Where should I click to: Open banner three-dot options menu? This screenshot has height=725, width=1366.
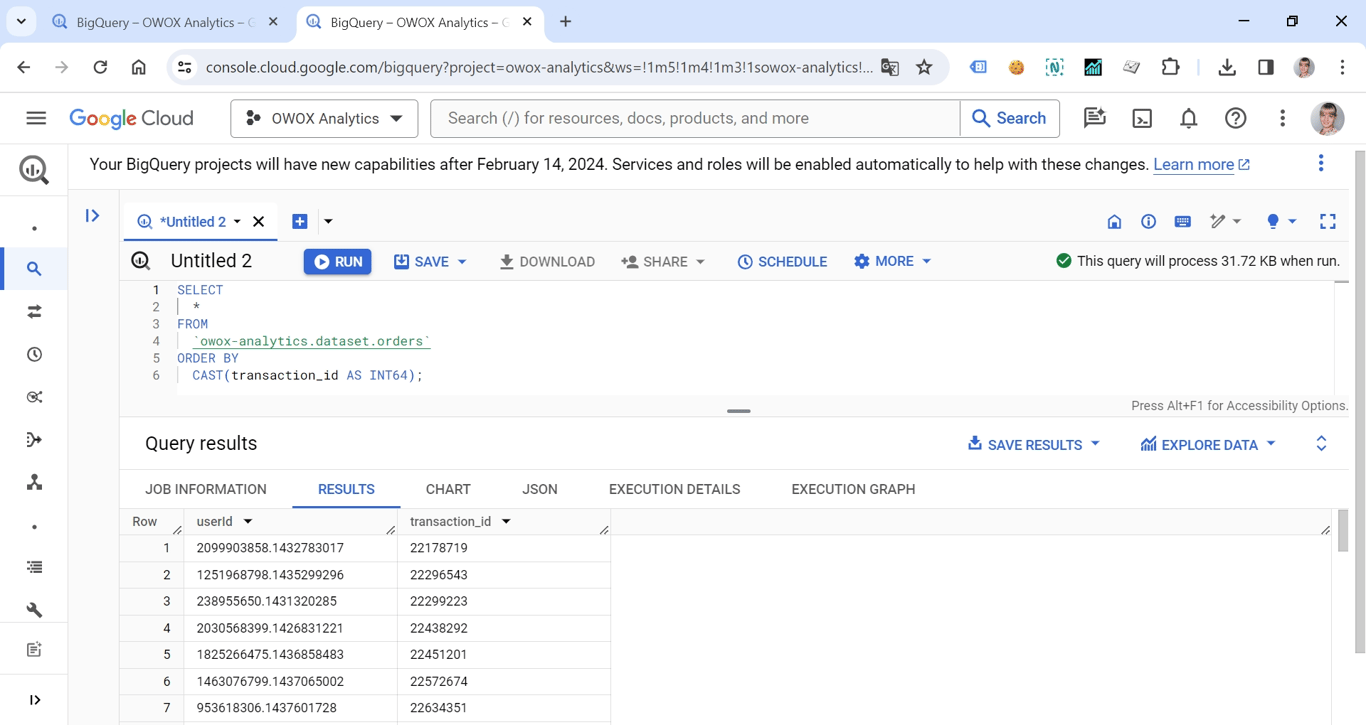pyautogui.click(x=1321, y=163)
